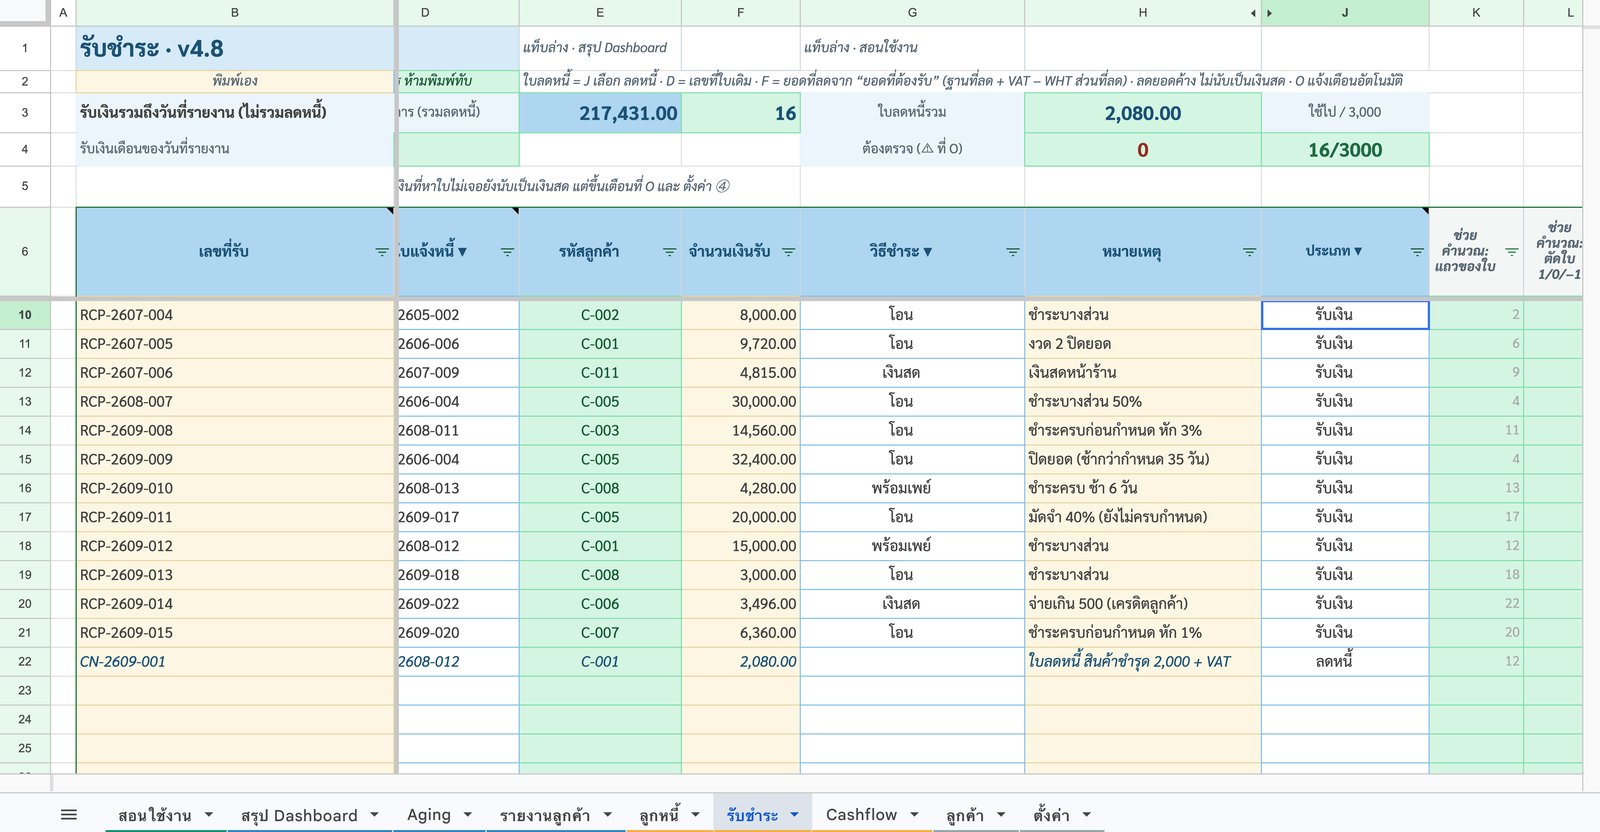The height and width of the screenshot is (832, 1600).
Task: Follow the แท็บล่าง · สรุป Dashboard link cell
Action: coord(600,48)
